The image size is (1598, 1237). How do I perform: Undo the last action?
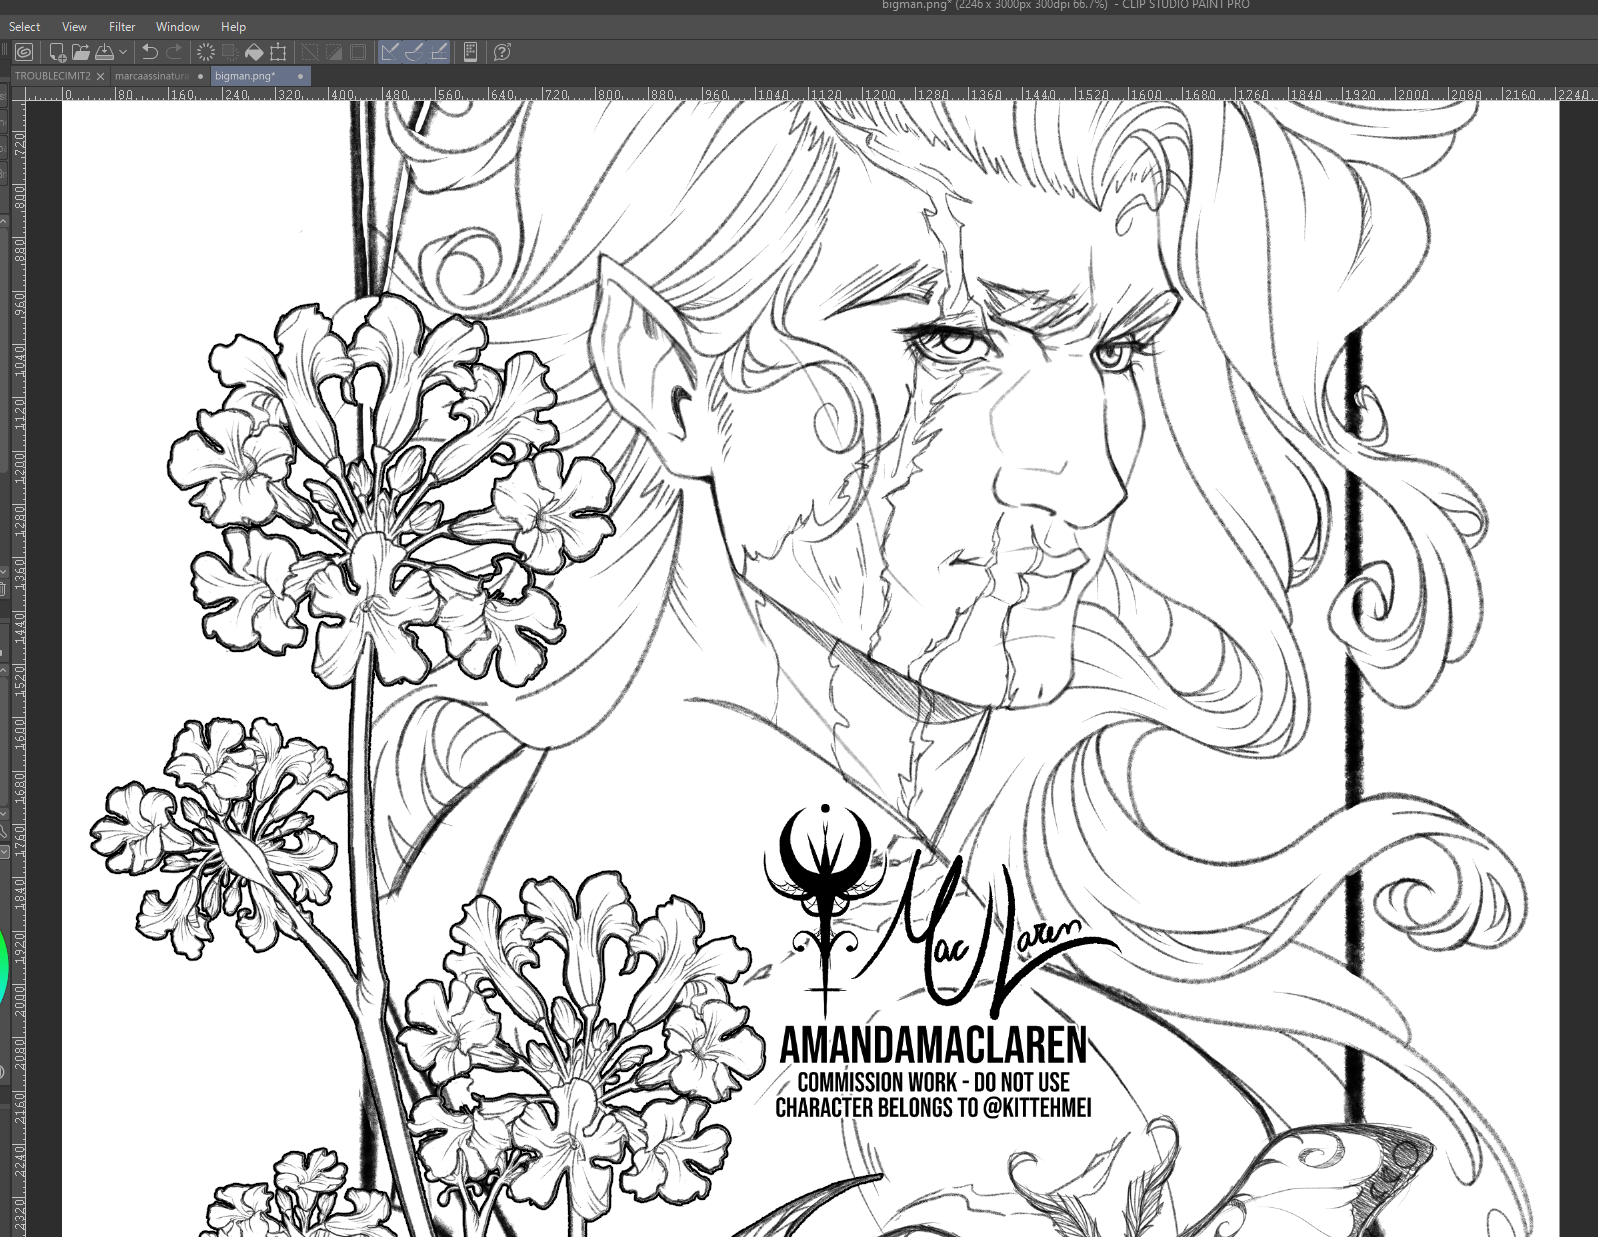point(150,52)
